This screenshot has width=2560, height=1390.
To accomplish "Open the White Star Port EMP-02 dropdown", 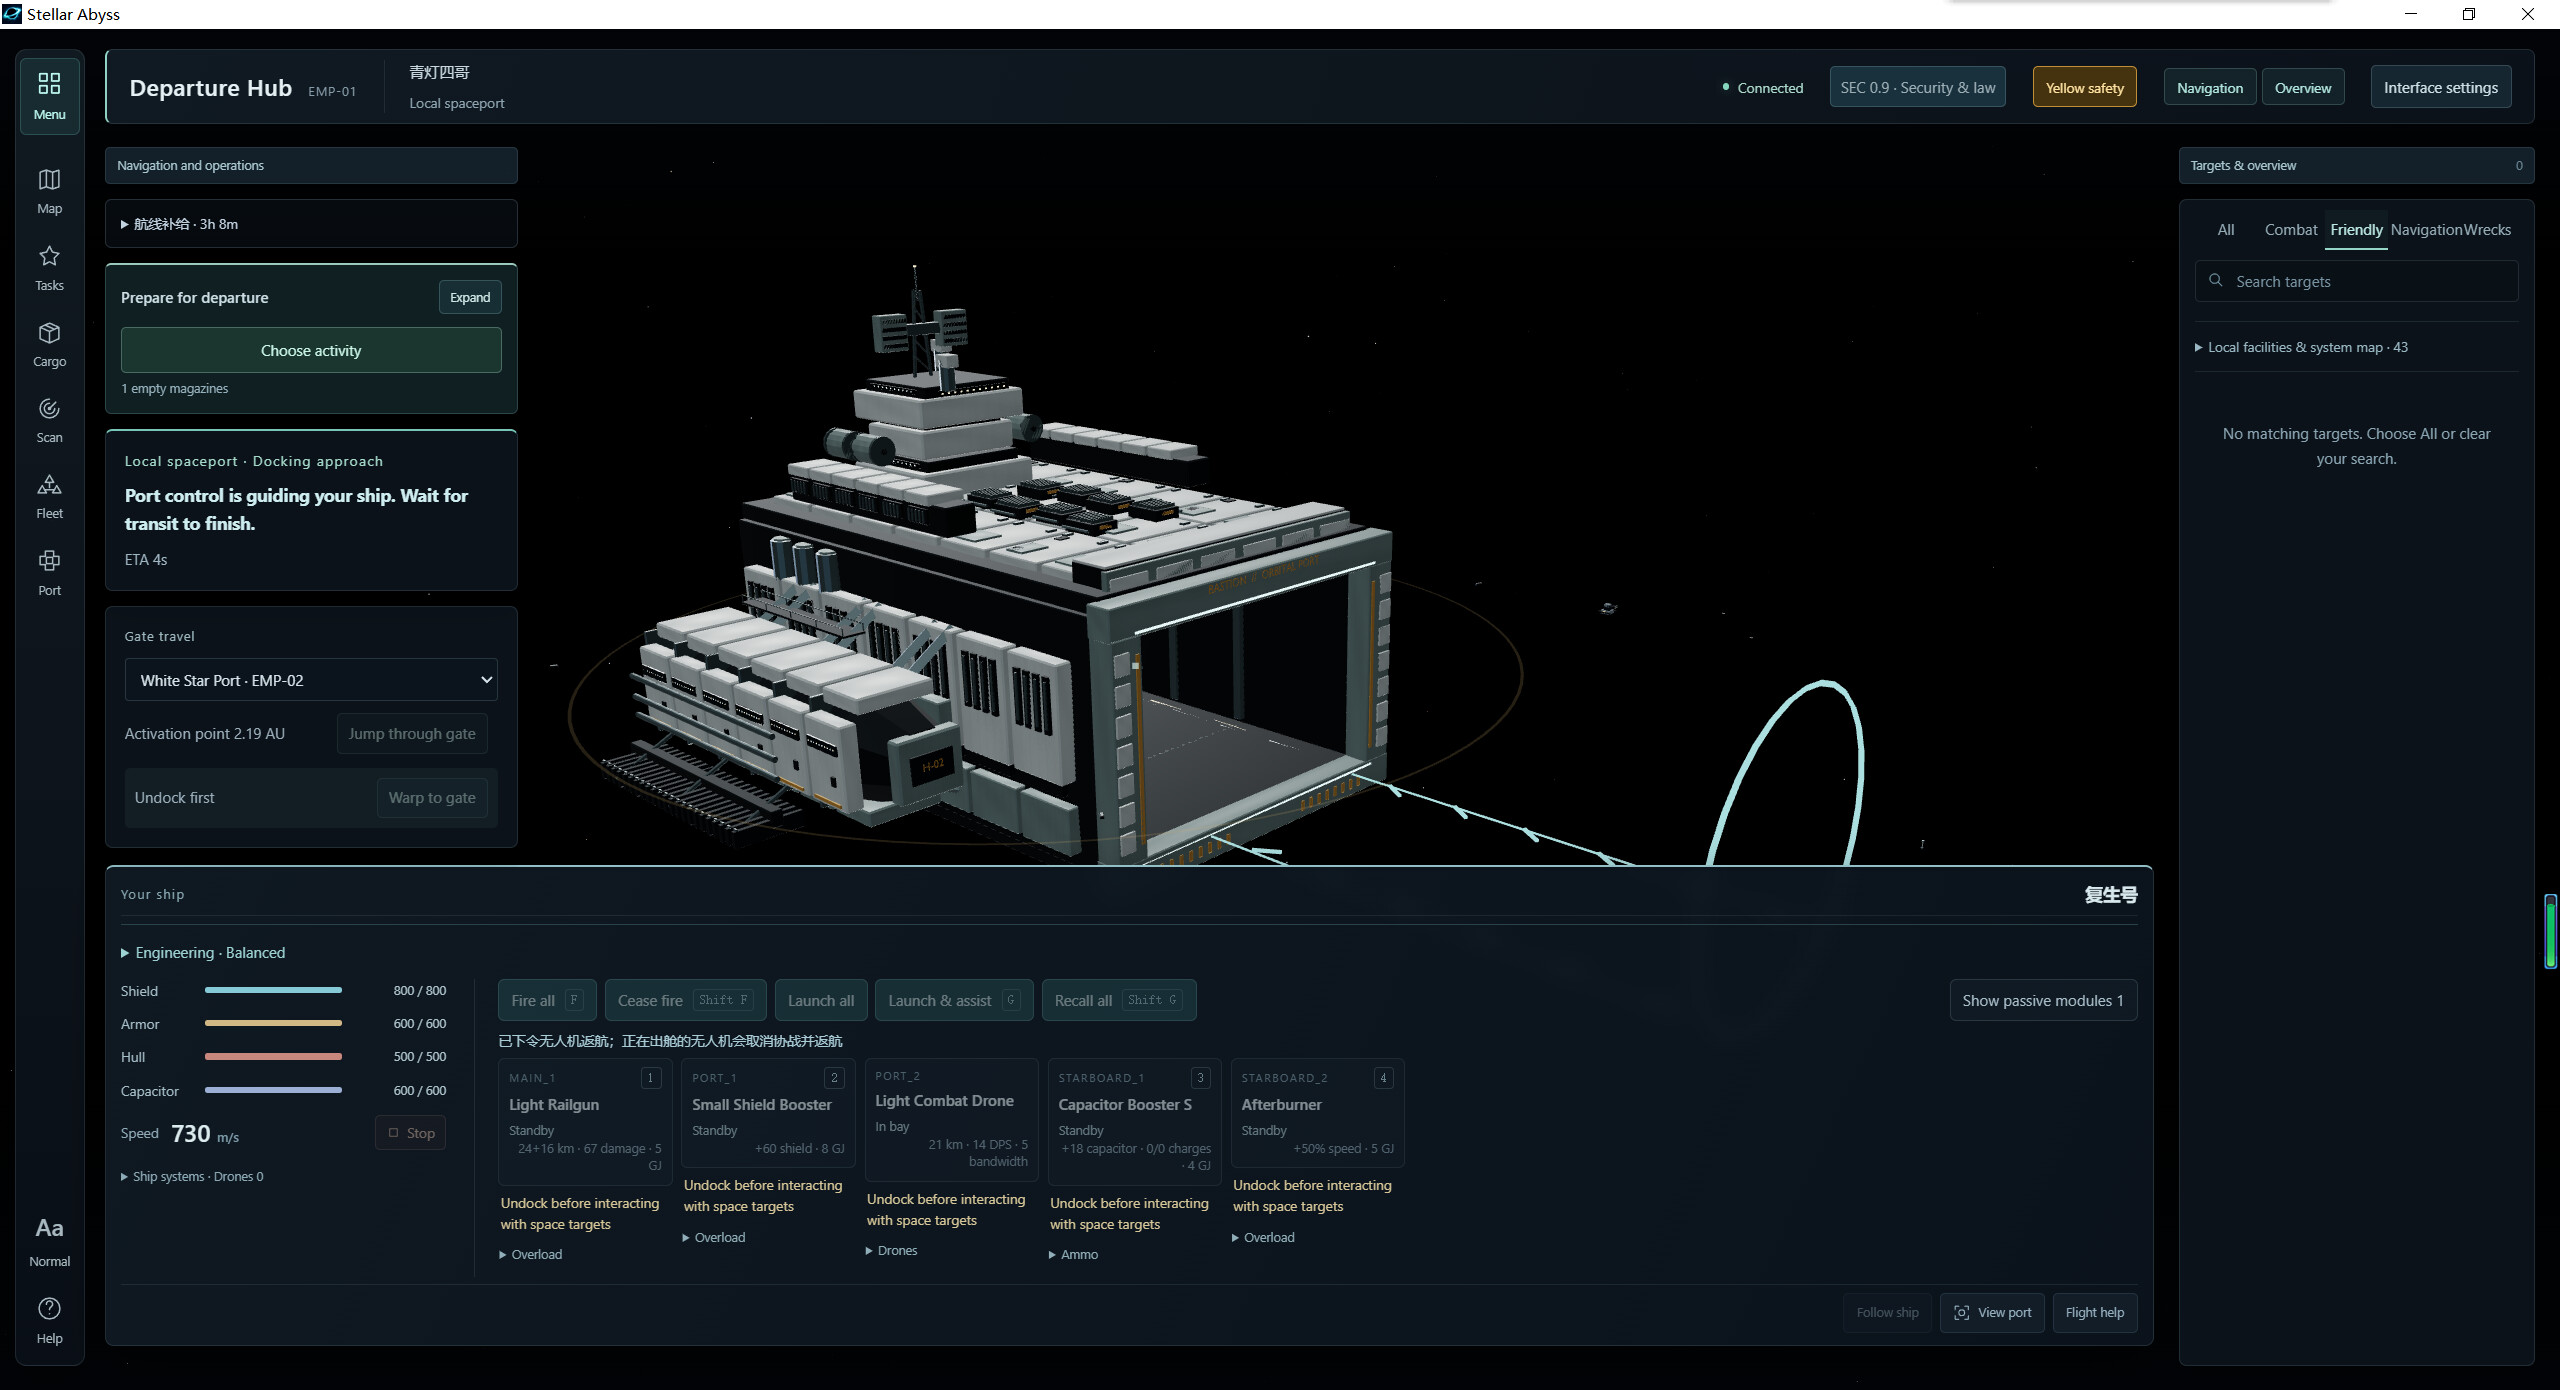I will point(311,680).
